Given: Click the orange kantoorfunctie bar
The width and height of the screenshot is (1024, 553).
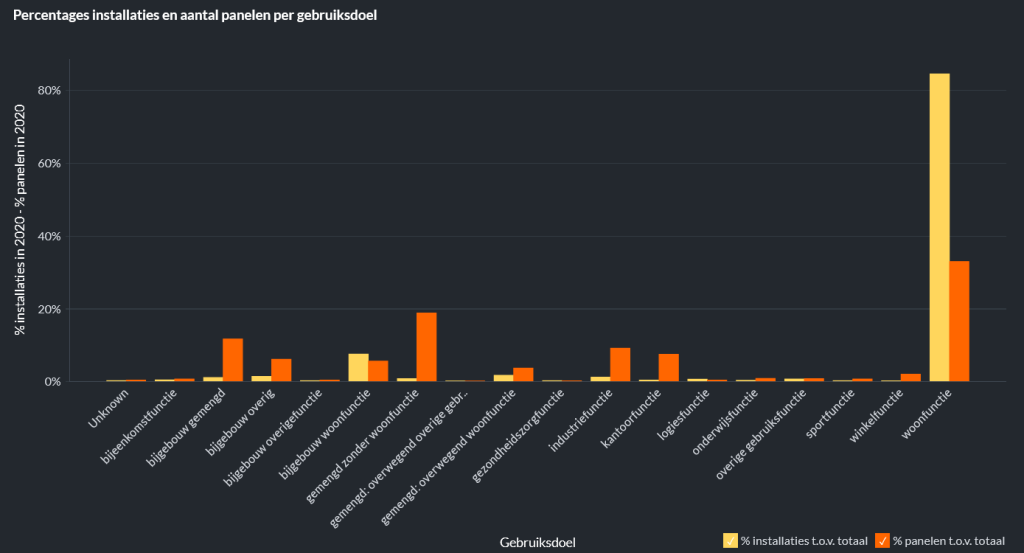Looking at the screenshot, I should [x=669, y=367].
